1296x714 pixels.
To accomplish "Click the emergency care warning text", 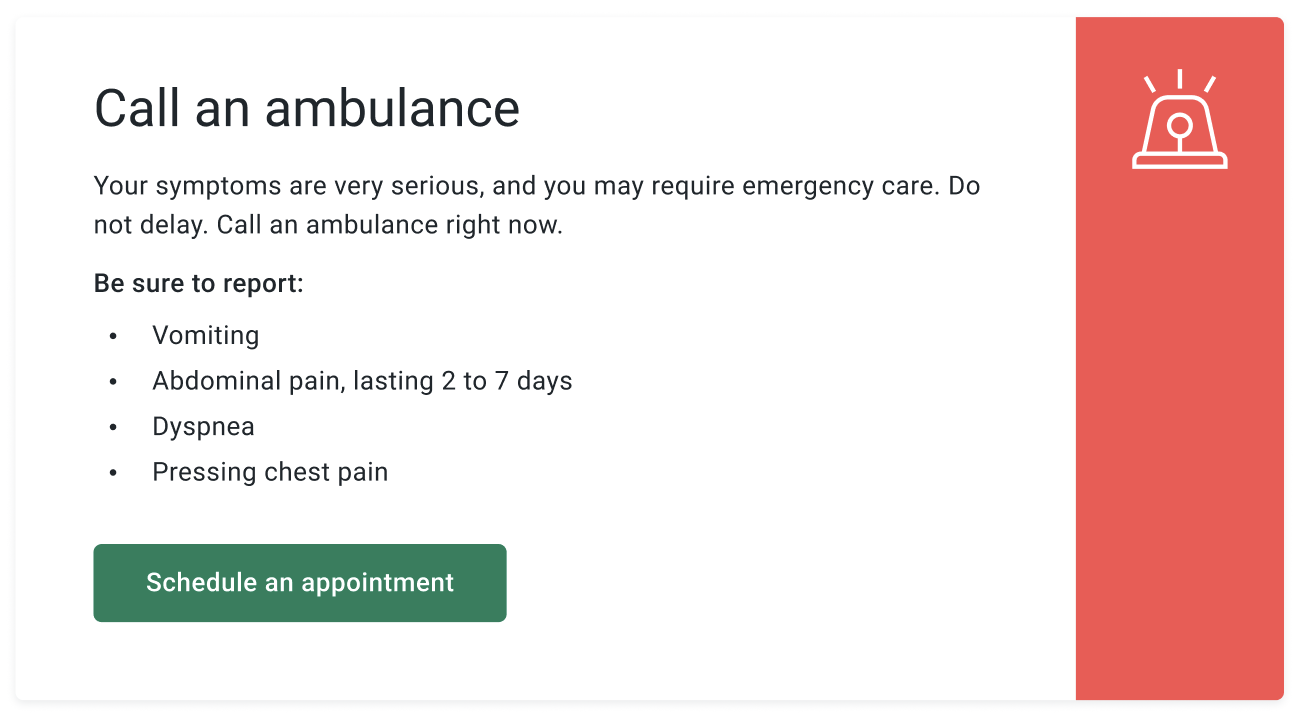I will click(x=536, y=205).
